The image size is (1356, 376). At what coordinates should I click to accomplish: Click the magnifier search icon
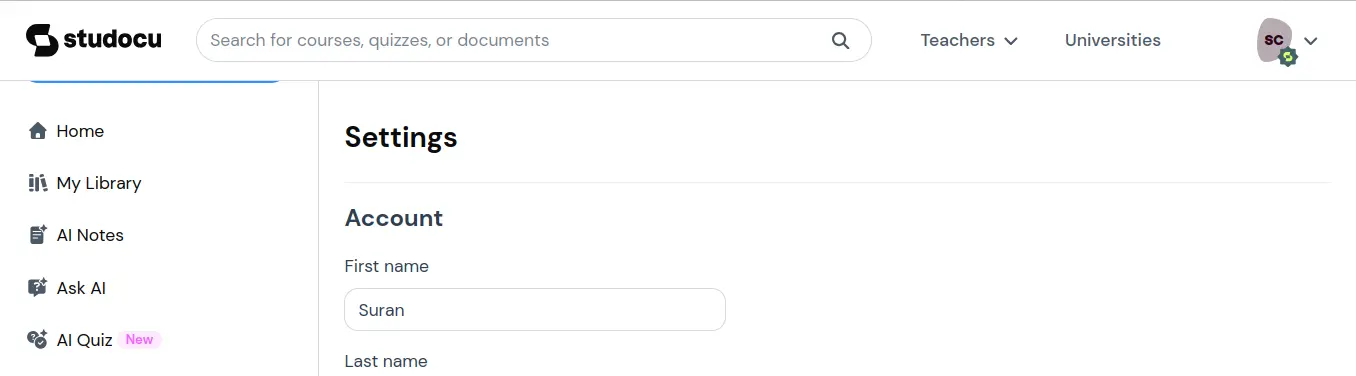click(x=840, y=40)
